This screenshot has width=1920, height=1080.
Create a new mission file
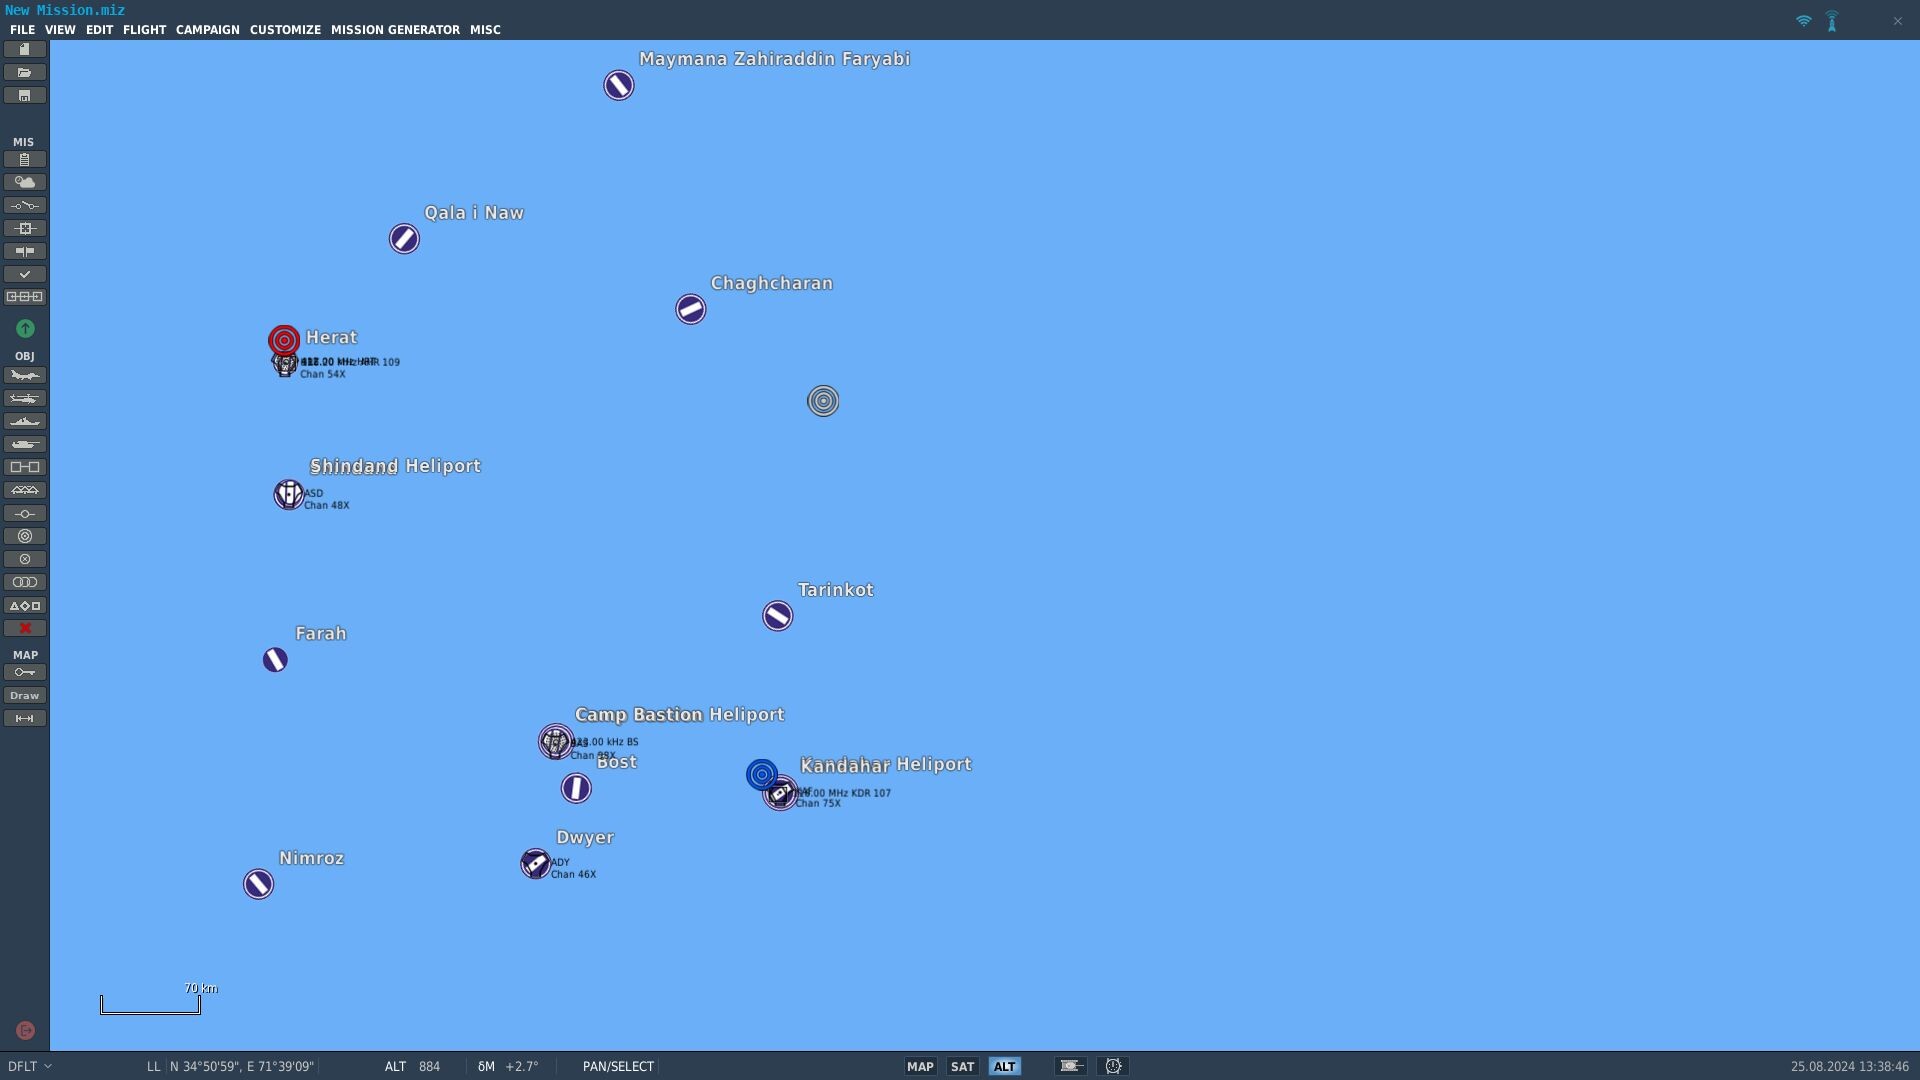coord(24,49)
